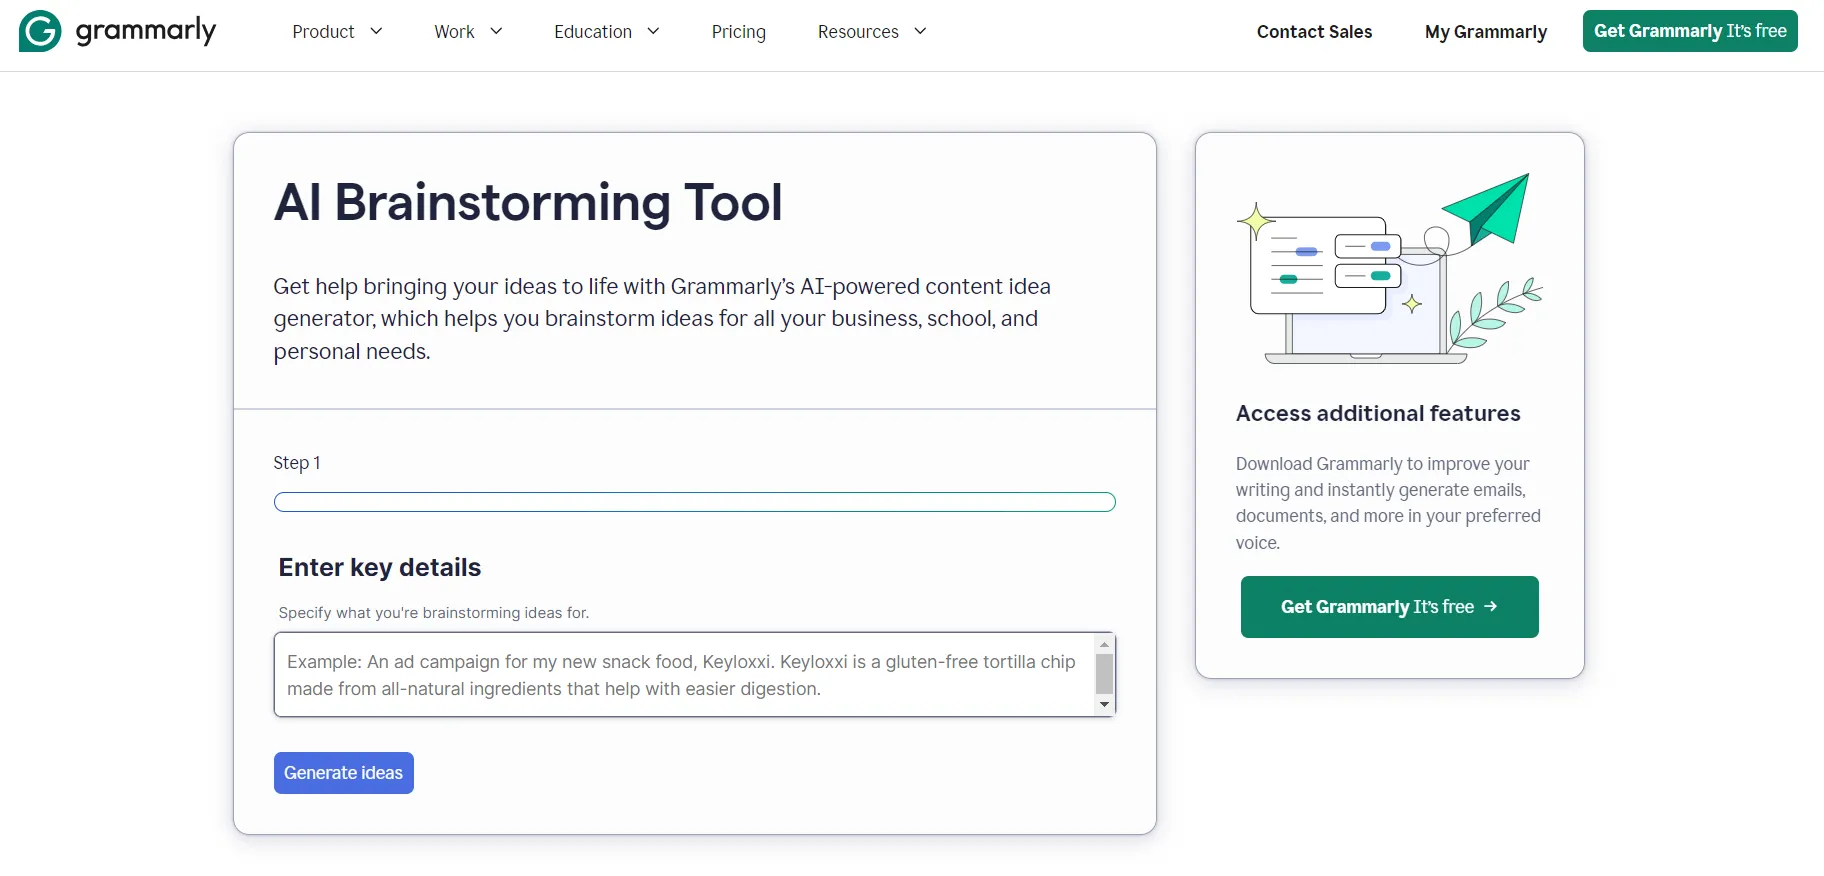Click the text area scroll up arrow
This screenshot has width=1824, height=876.
click(1104, 645)
